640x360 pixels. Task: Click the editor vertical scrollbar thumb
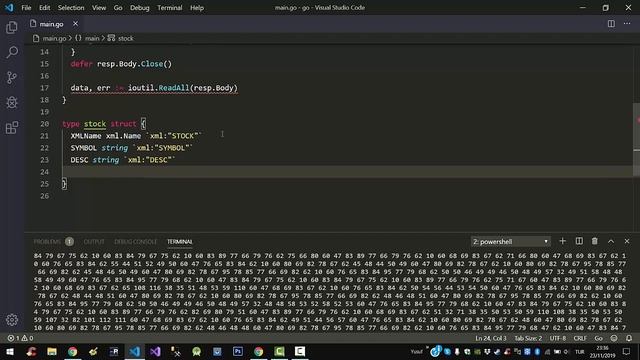click(636, 140)
